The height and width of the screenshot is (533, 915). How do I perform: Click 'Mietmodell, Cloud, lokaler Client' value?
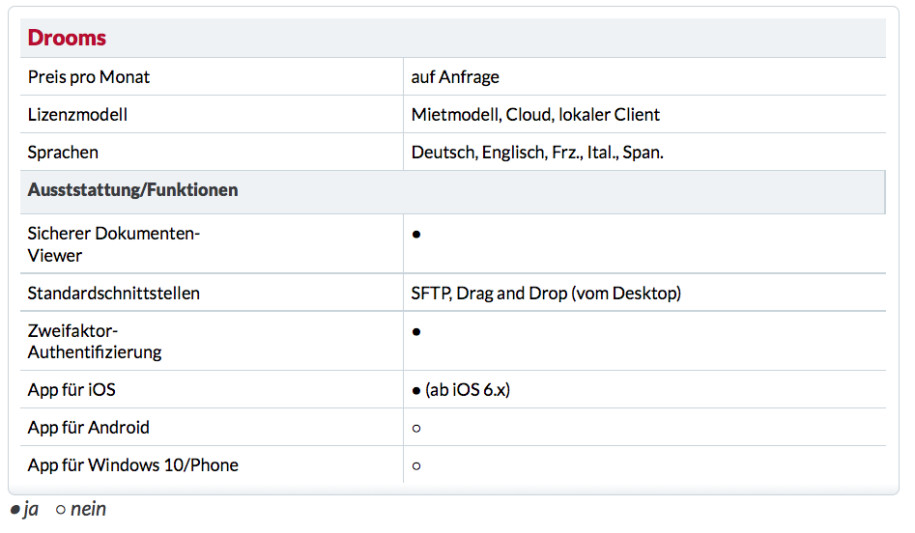(535, 114)
